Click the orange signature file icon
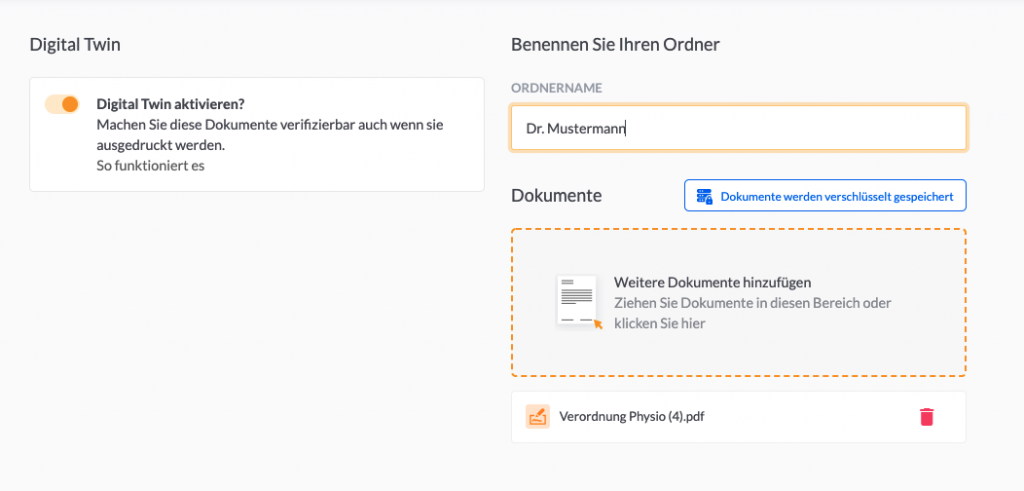The width and height of the screenshot is (1024, 491). point(537,417)
